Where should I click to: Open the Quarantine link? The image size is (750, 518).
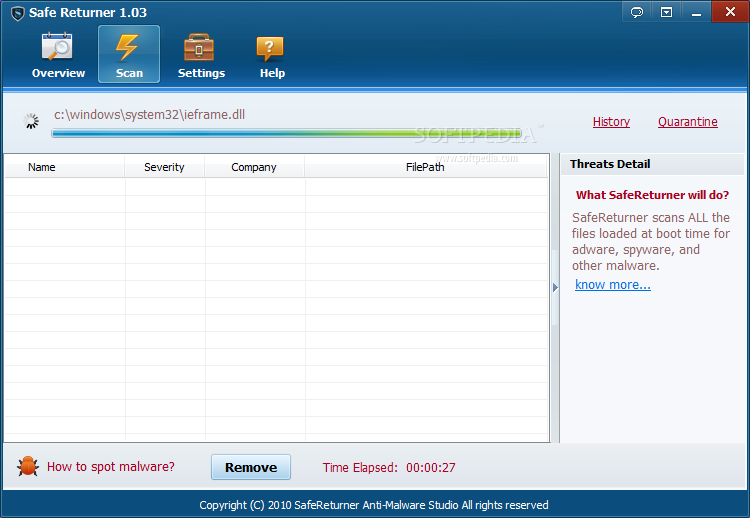(687, 121)
